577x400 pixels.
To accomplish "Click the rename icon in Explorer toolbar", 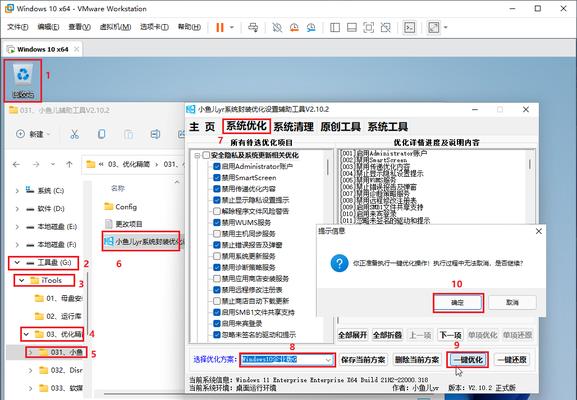I will click(155, 134).
